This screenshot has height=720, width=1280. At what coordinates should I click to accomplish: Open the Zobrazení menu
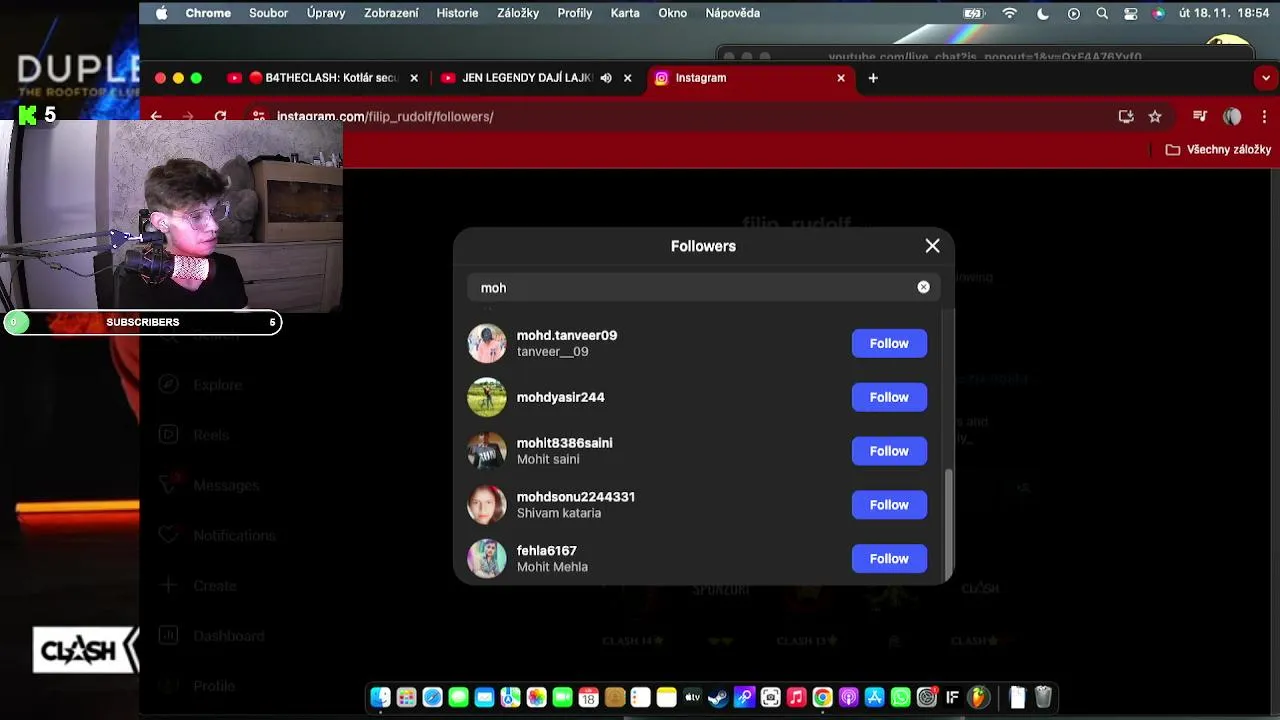391,13
